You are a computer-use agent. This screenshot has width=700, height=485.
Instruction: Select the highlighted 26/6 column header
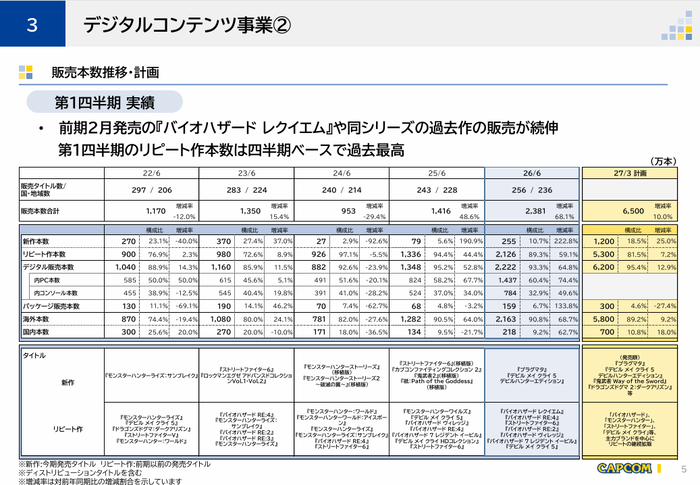(532, 173)
